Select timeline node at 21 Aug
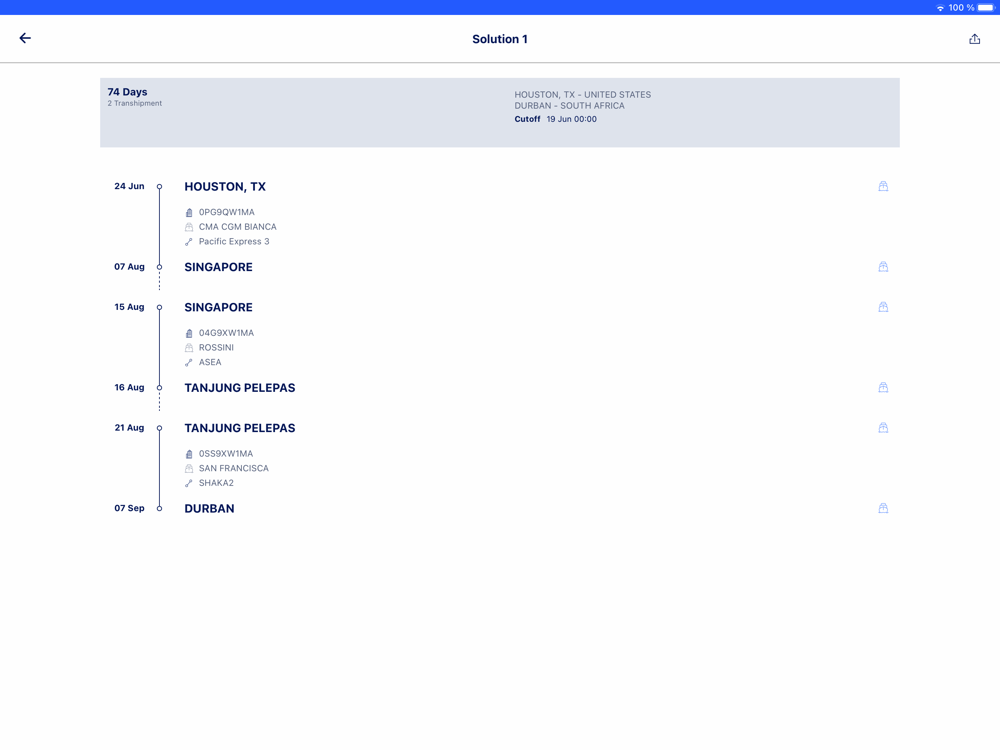This screenshot has height=750, width=1000. pyautogui.click(x=159, y=427)
